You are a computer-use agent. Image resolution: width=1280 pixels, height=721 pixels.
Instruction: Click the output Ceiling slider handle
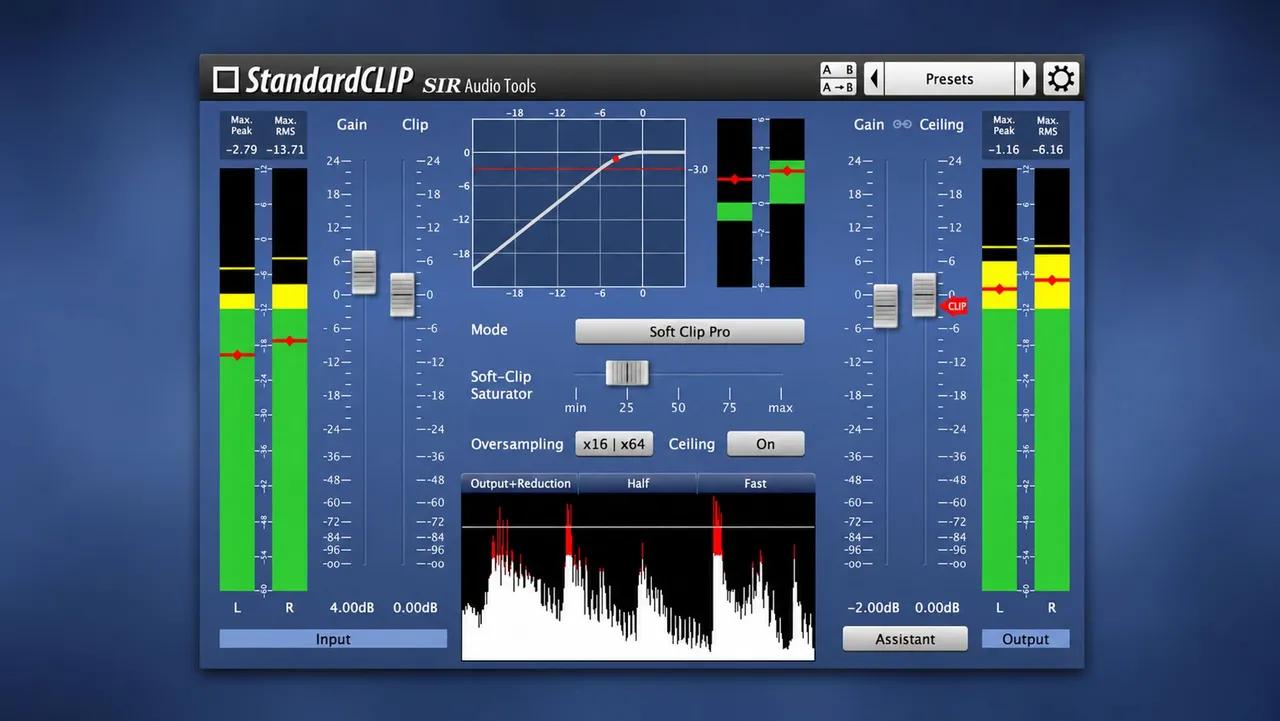(924, 294)
